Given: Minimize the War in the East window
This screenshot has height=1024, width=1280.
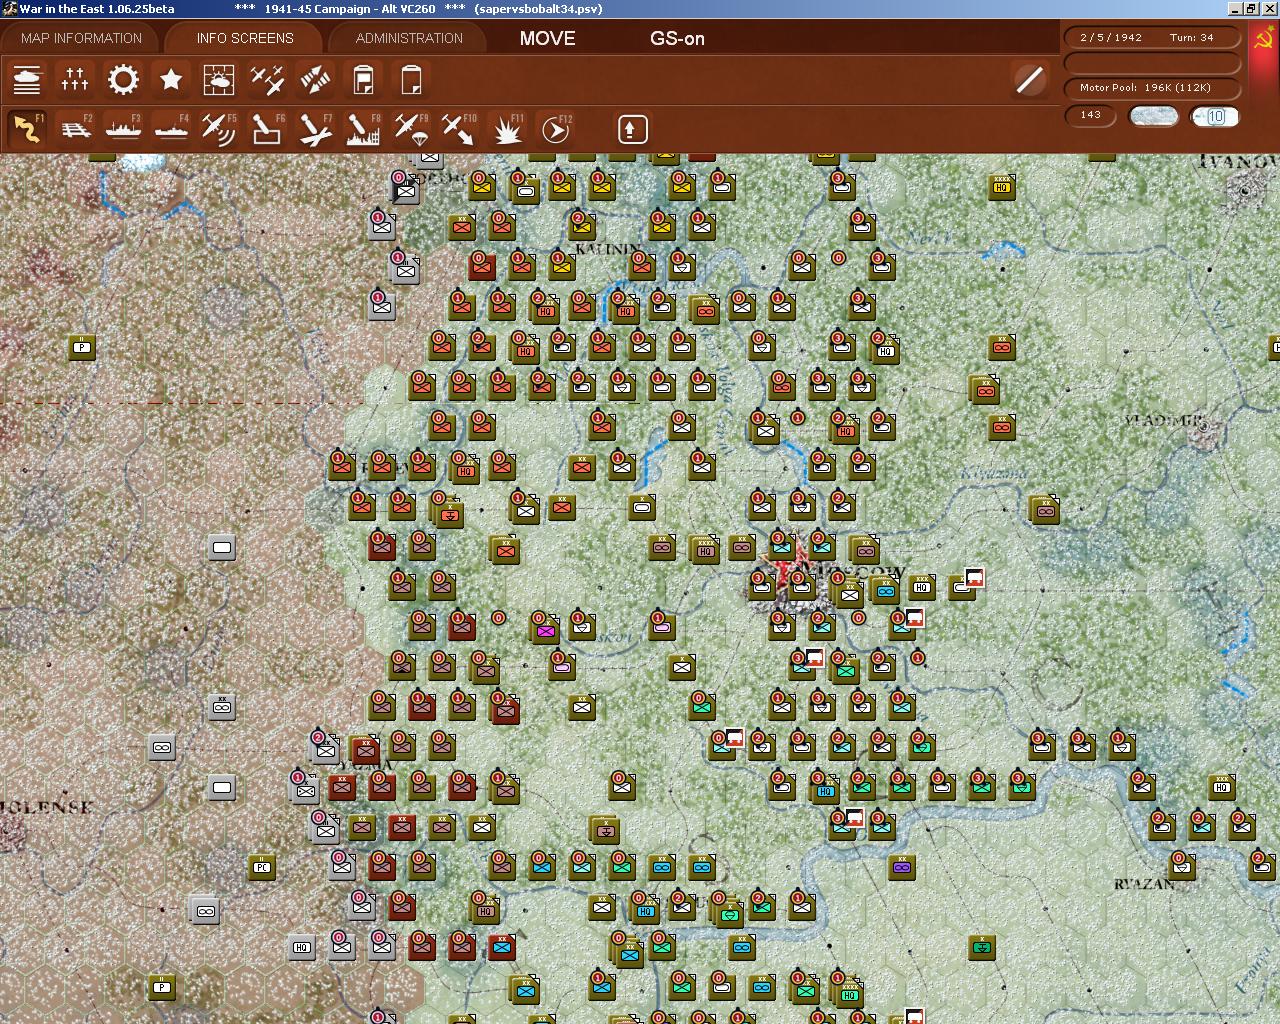Looking at the screenshot, I should pyautogui.click(x=1235, y=8).
